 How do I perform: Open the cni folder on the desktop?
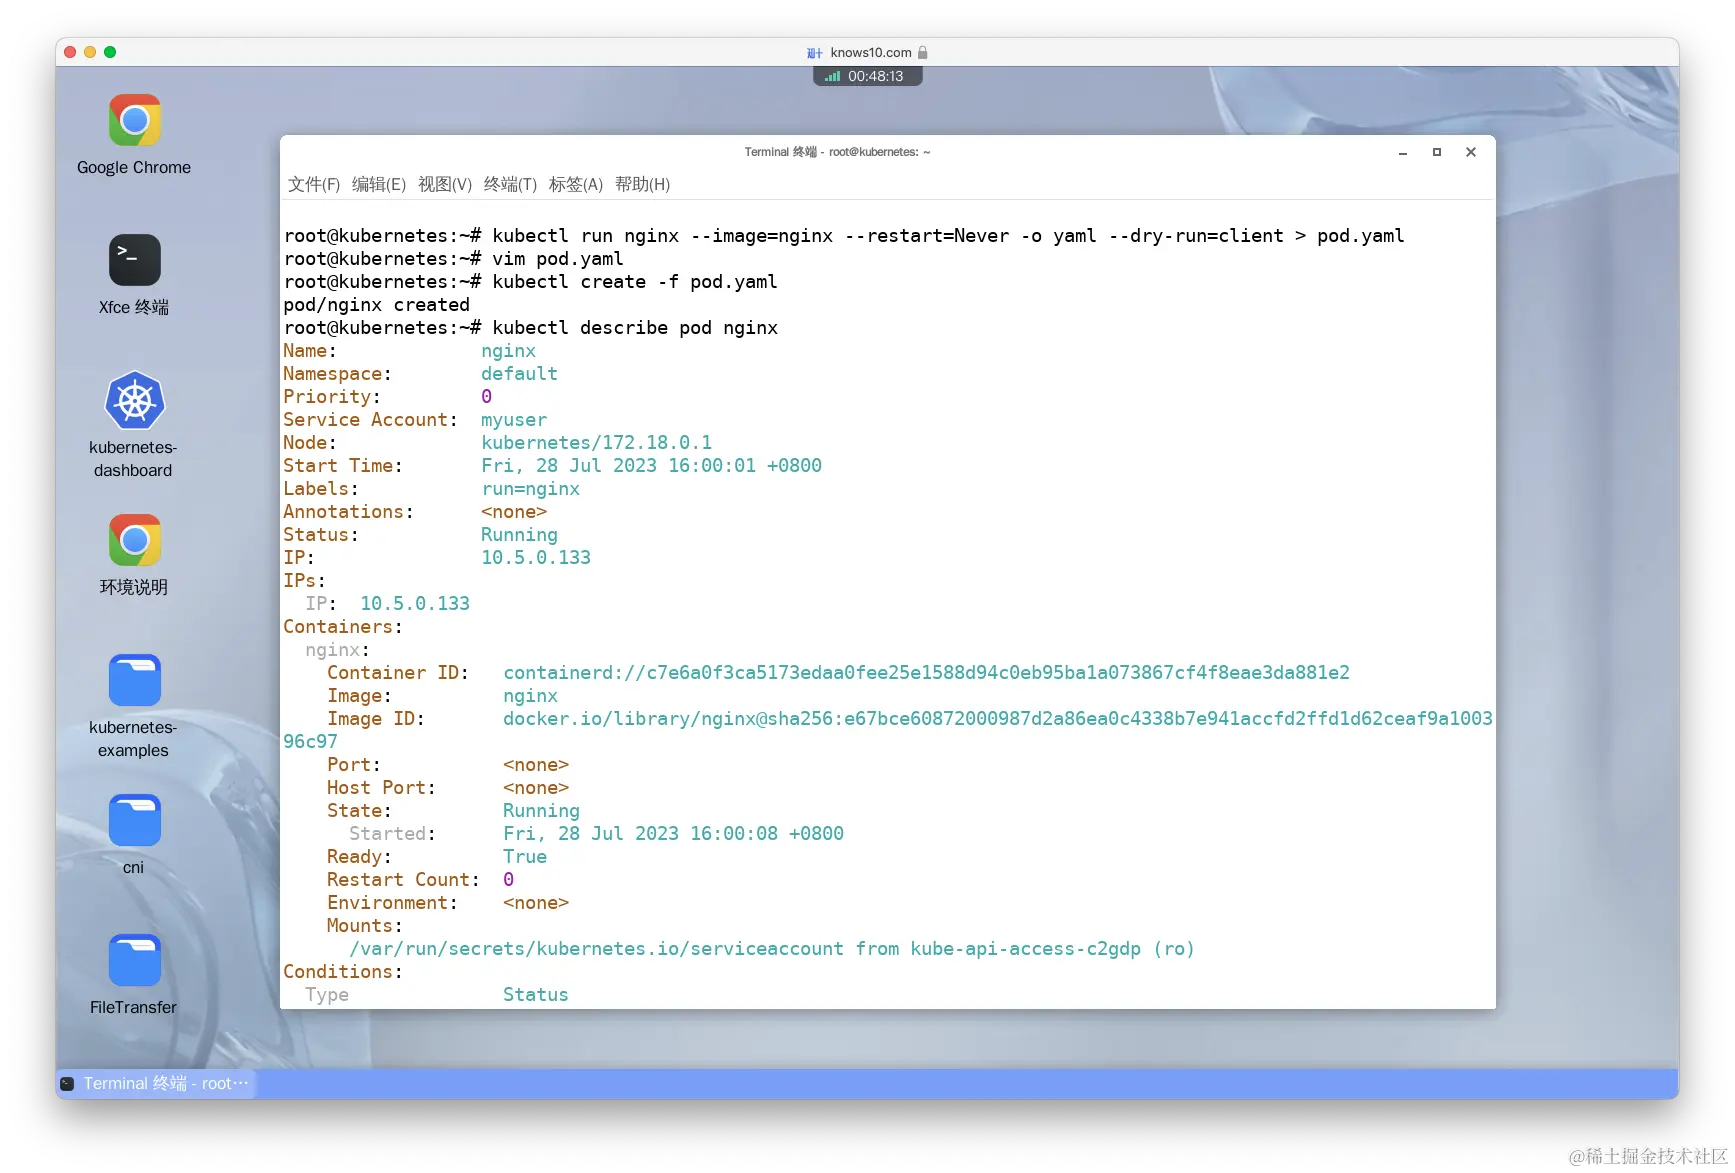pos(133,820)
